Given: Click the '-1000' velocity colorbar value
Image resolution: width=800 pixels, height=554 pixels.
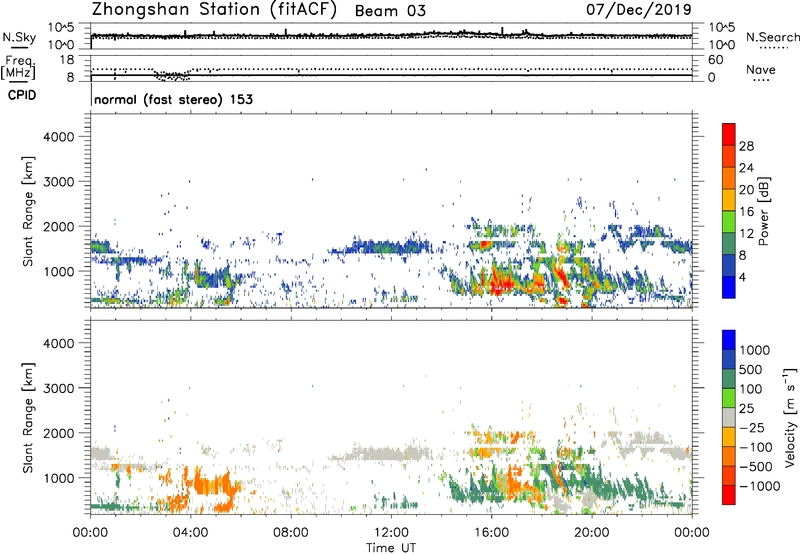Looking at the screenshot, I should pyautogui.click(x=760, y=486).
